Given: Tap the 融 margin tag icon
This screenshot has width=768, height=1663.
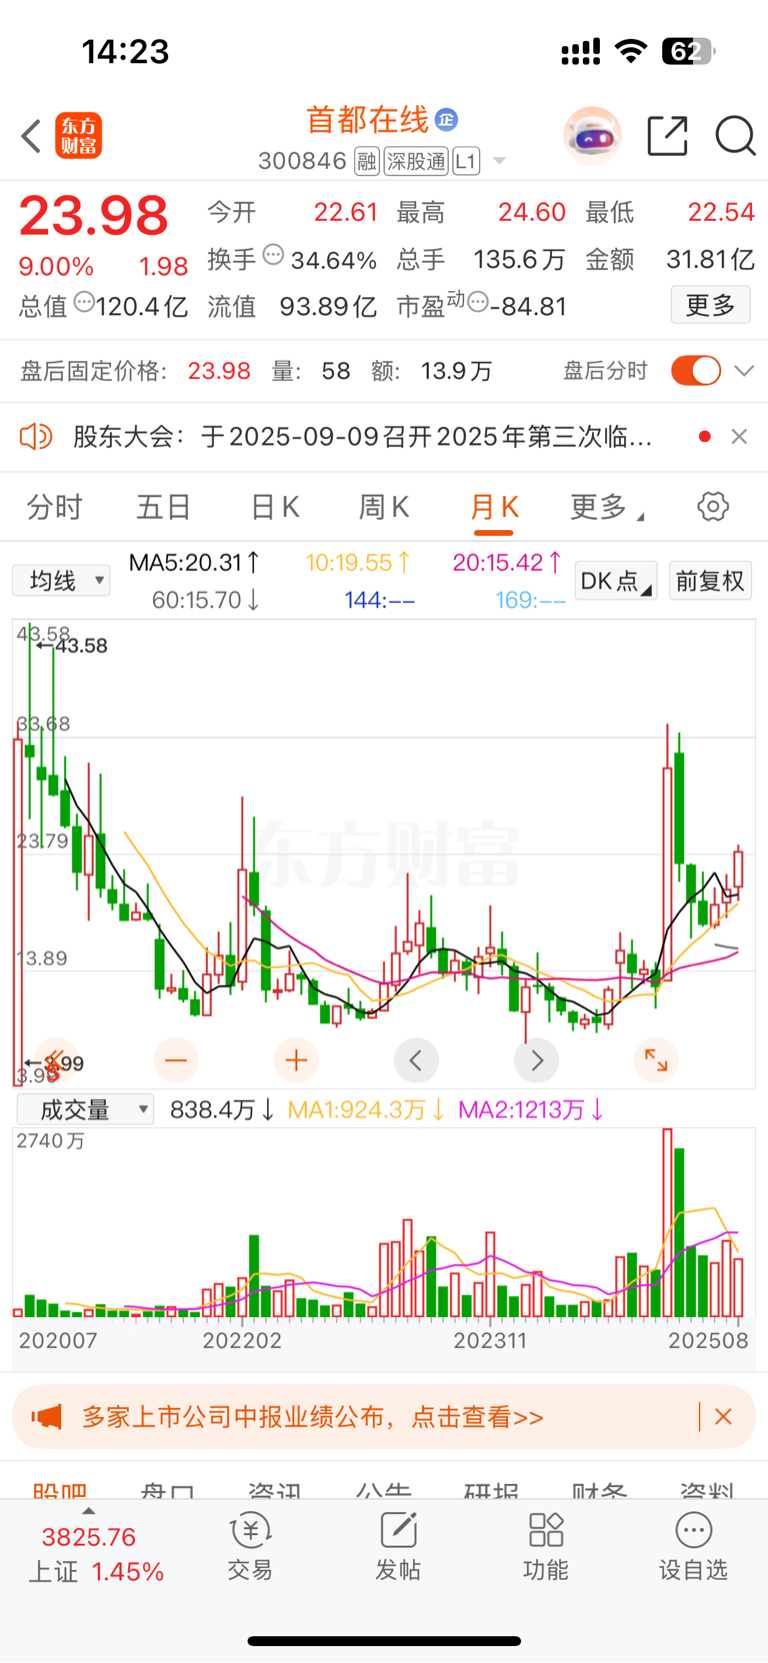Looking at the screenshot, I should click(x=367, y=161).
